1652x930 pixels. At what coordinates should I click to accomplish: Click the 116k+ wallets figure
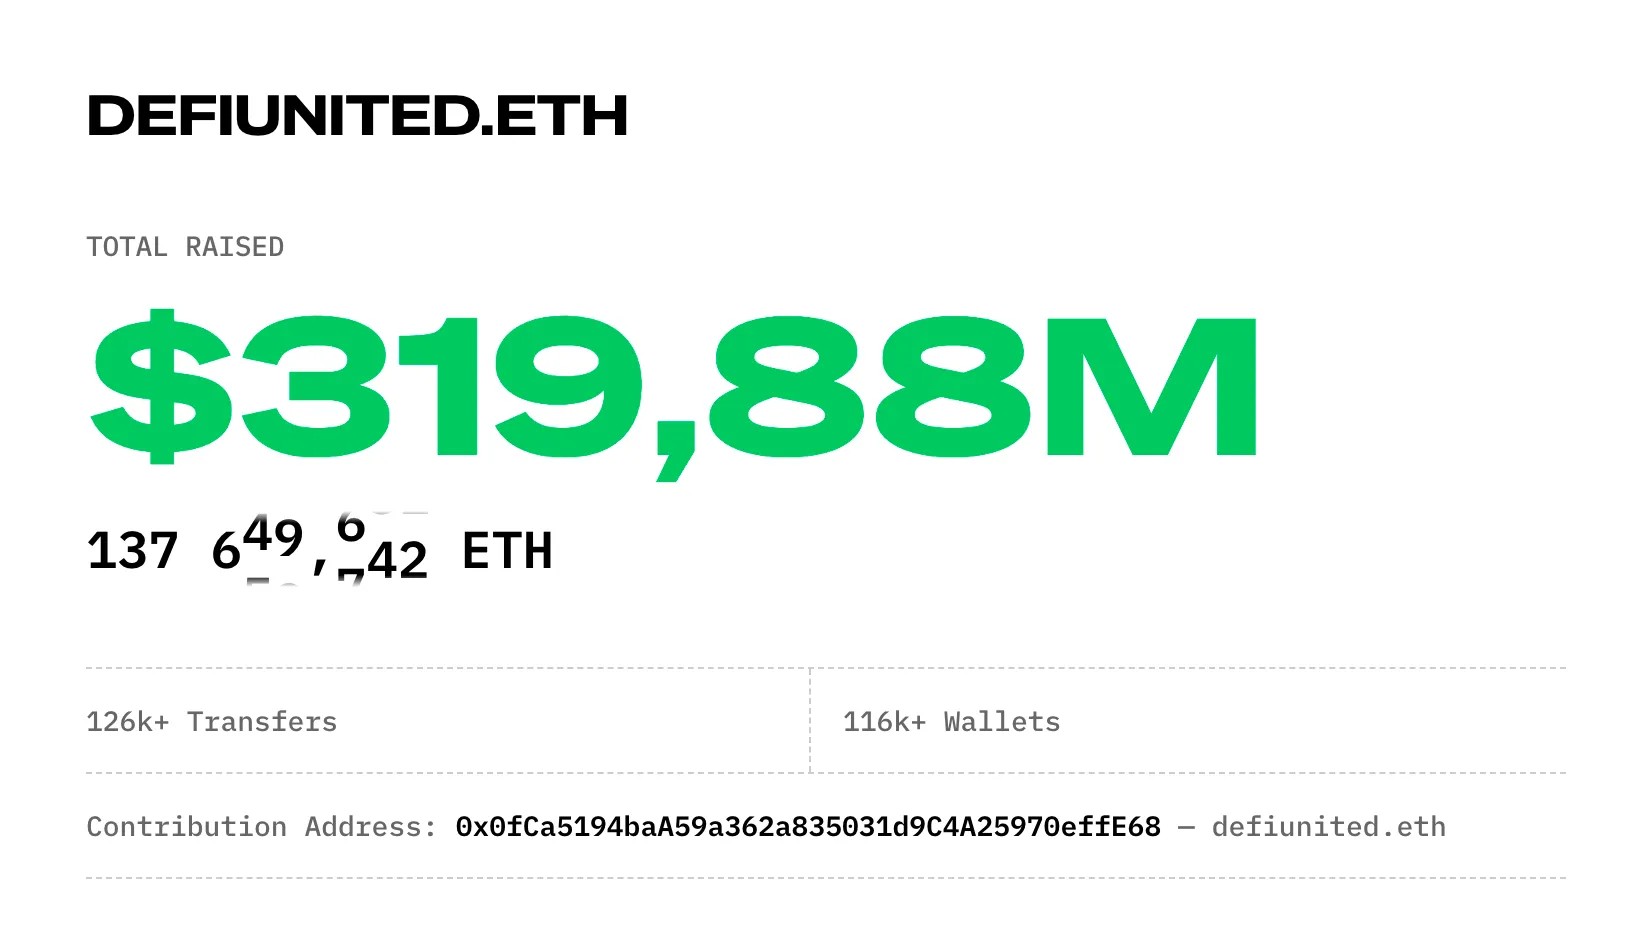[885, 722]
